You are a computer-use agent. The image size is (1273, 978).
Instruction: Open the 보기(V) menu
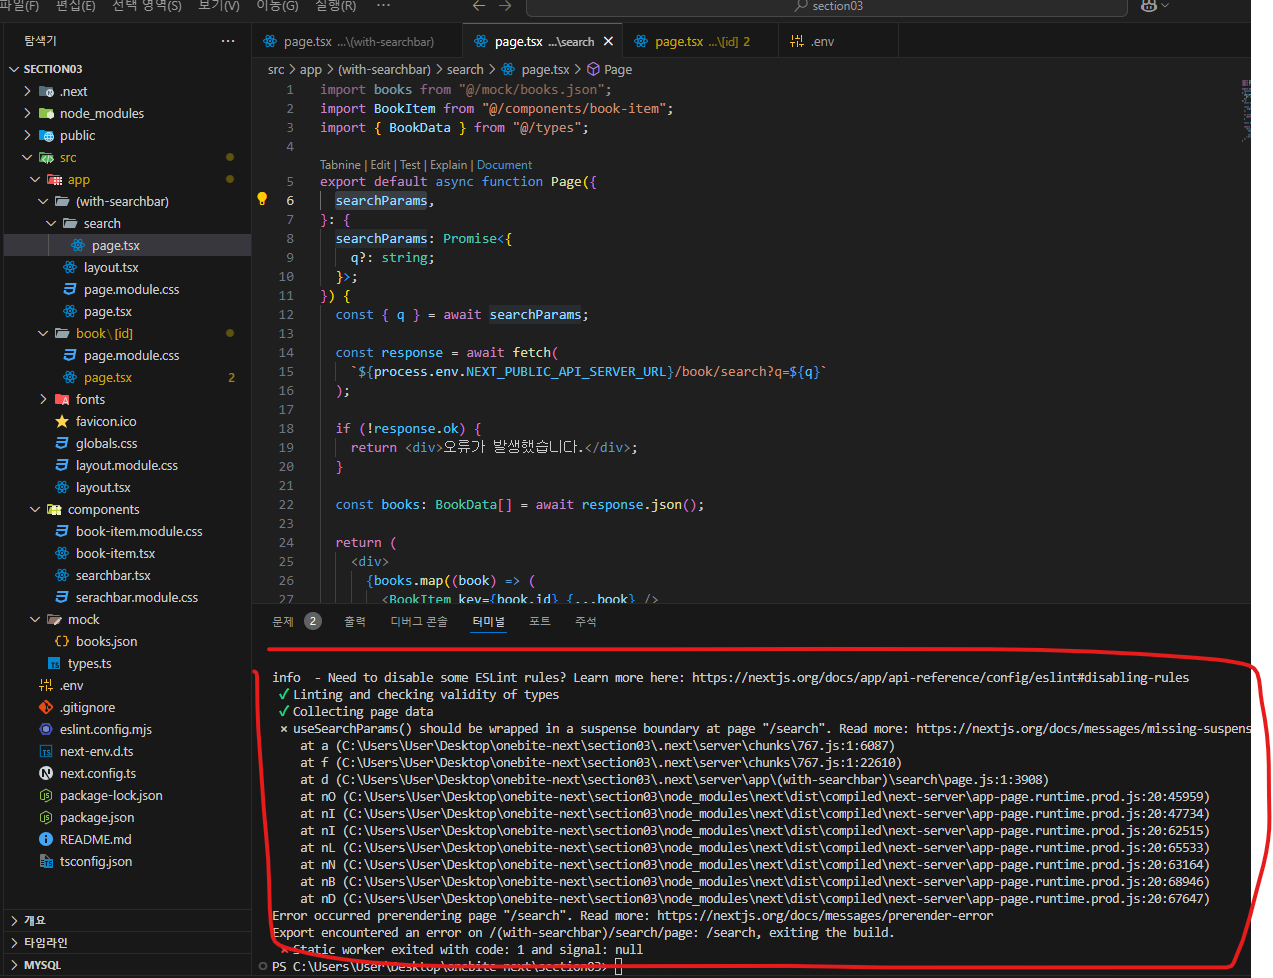tap(219, 6)
